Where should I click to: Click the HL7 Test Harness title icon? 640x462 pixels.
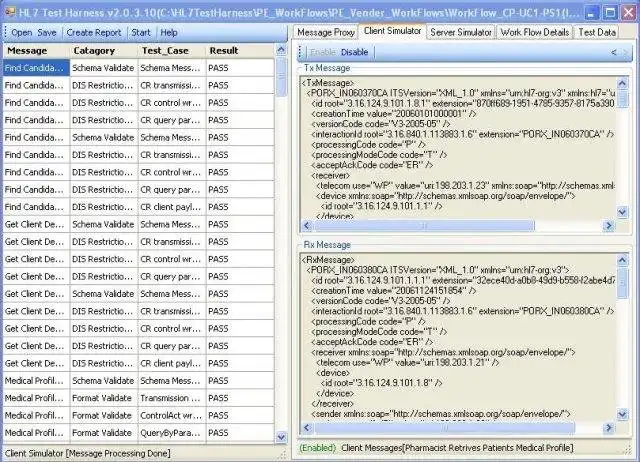pos(9,13)
